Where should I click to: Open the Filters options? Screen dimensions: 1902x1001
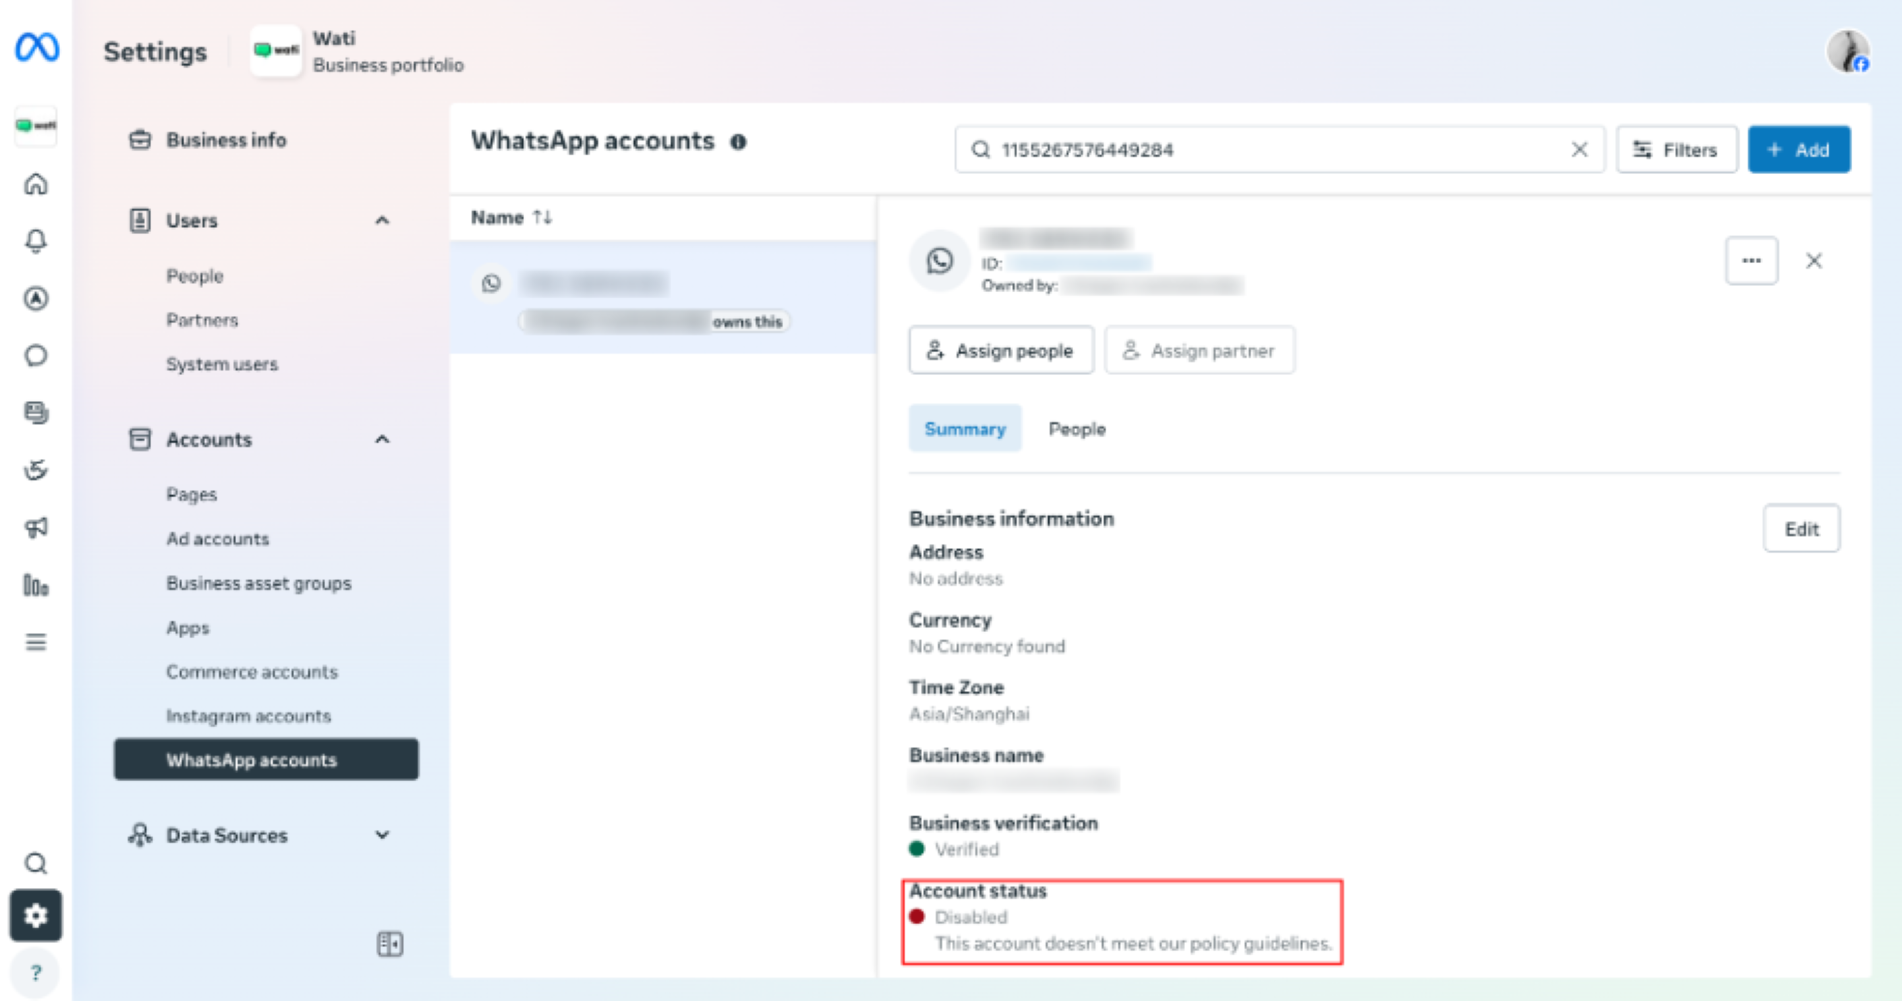click(x=1677, y=150)
